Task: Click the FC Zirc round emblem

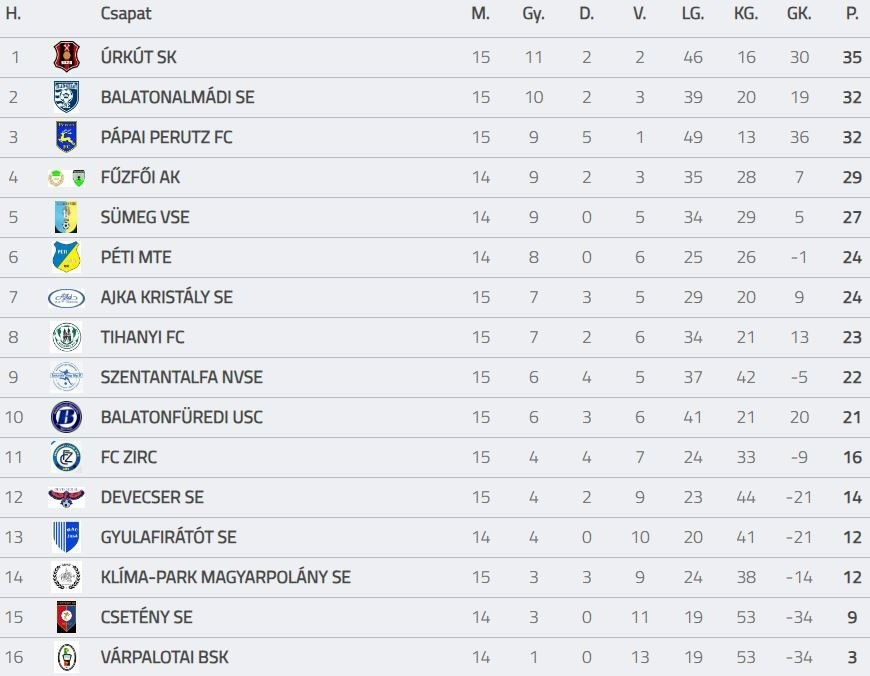Action: pos(66,457)
